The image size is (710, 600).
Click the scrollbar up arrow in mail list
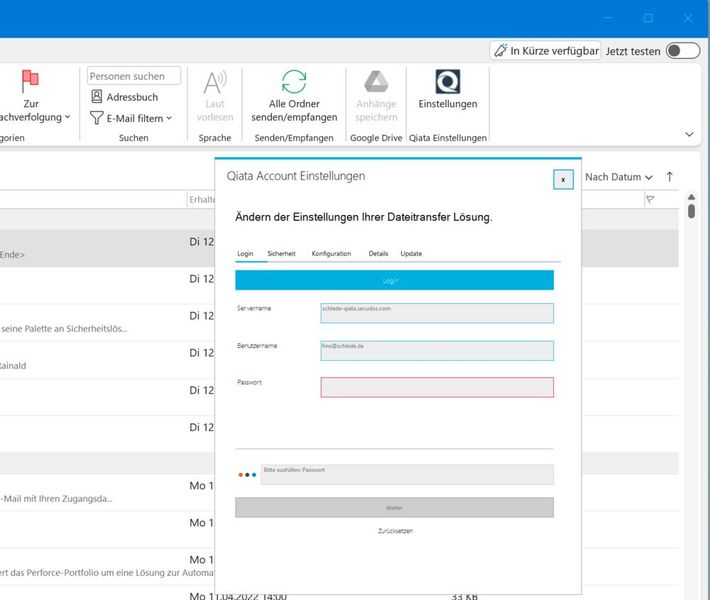click(691, 197)
